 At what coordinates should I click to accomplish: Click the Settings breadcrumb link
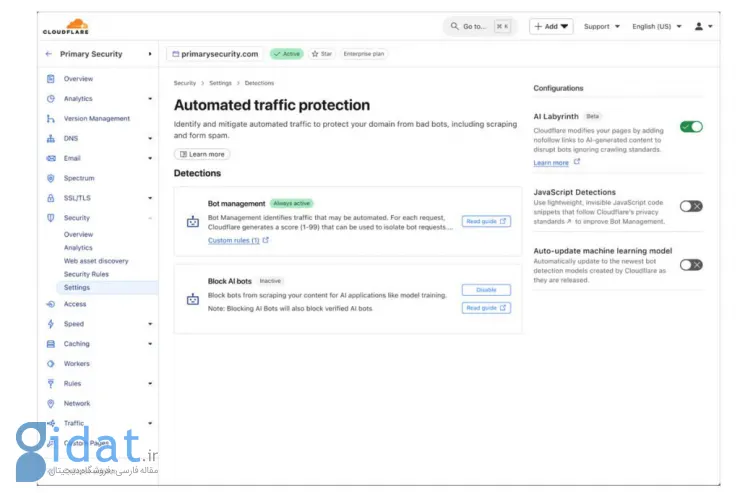click(x=220, y=83)
